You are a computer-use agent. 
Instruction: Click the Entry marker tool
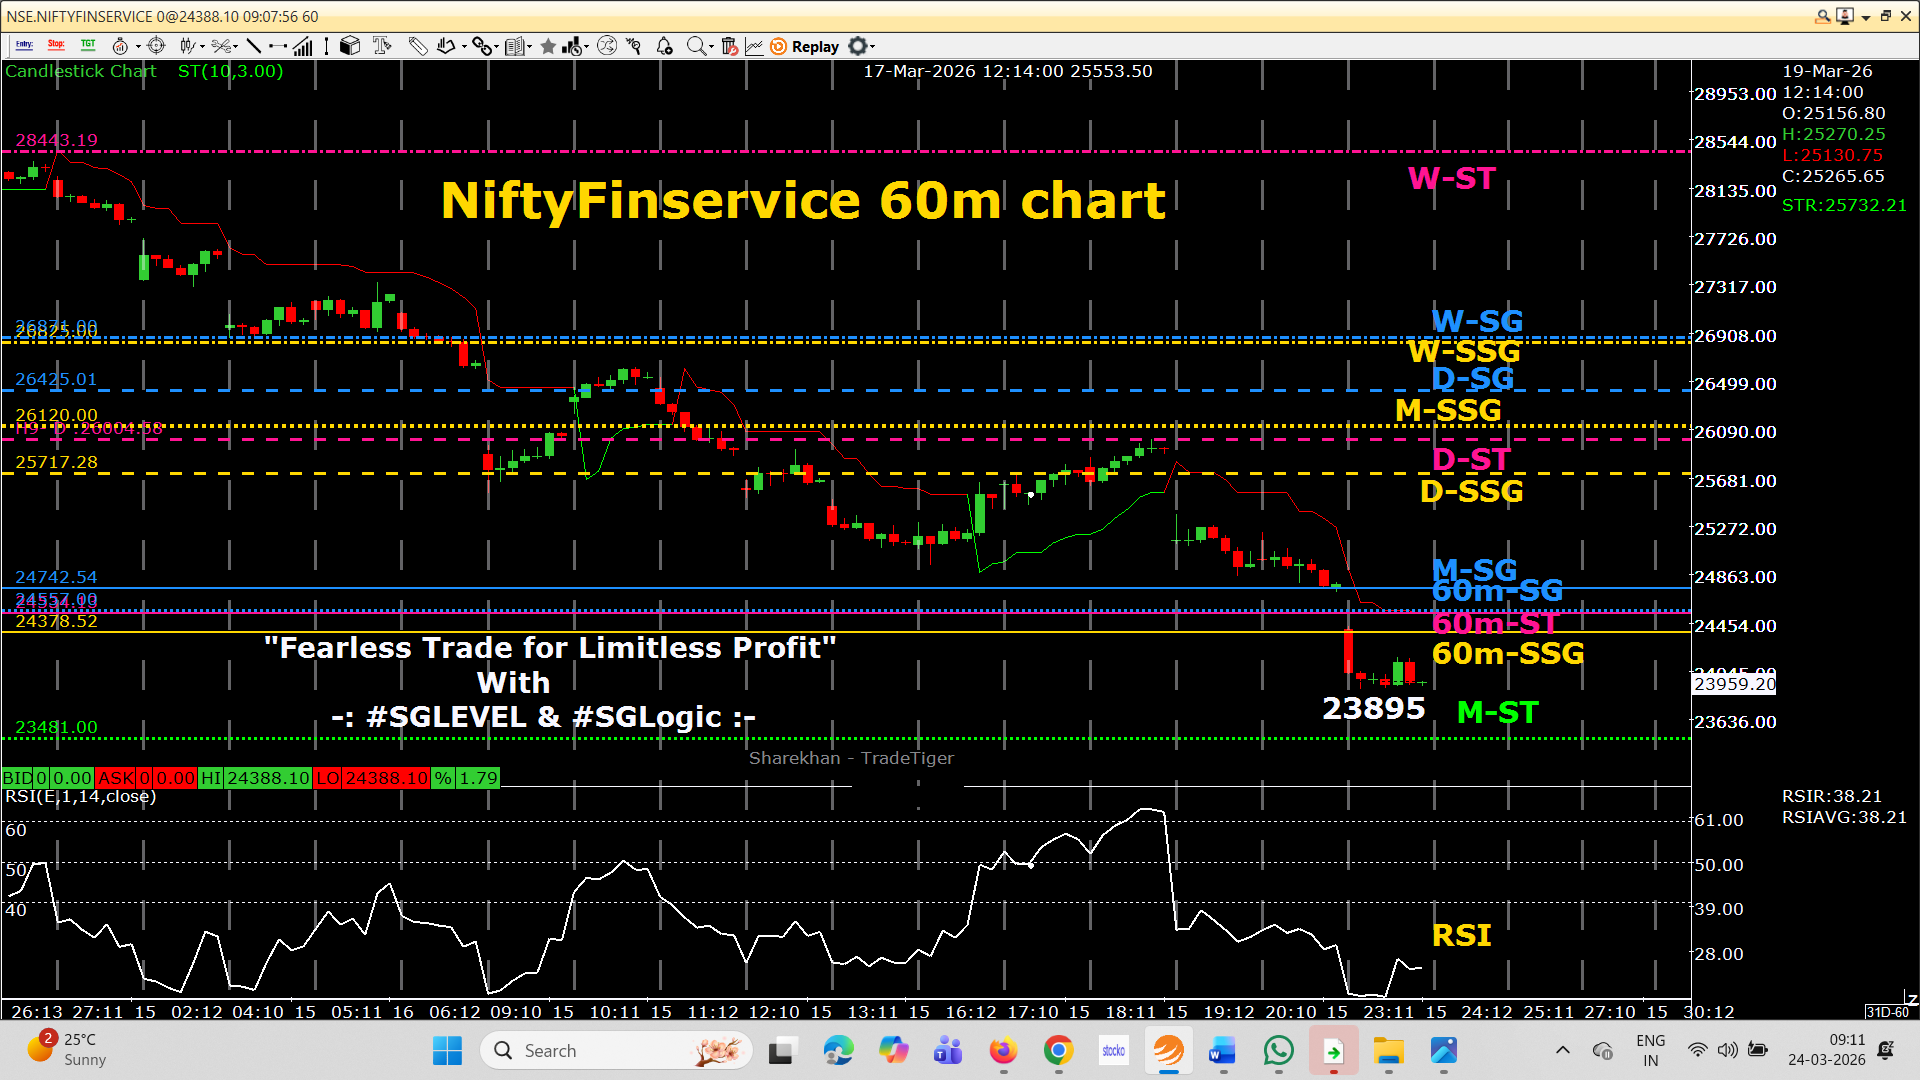(25, 46)
